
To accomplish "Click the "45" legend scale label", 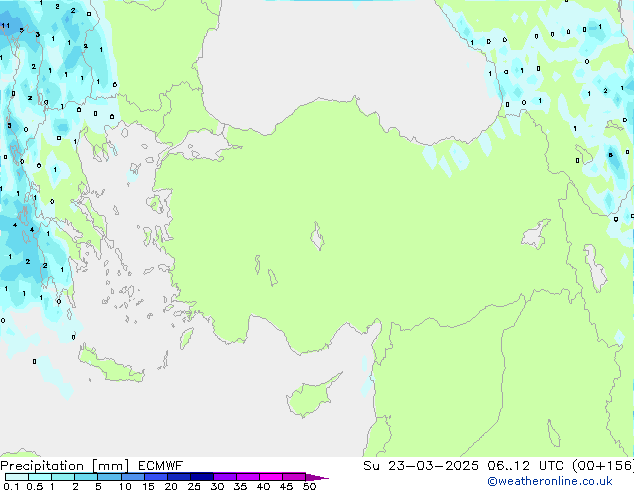I will click(x=286, y=486).
